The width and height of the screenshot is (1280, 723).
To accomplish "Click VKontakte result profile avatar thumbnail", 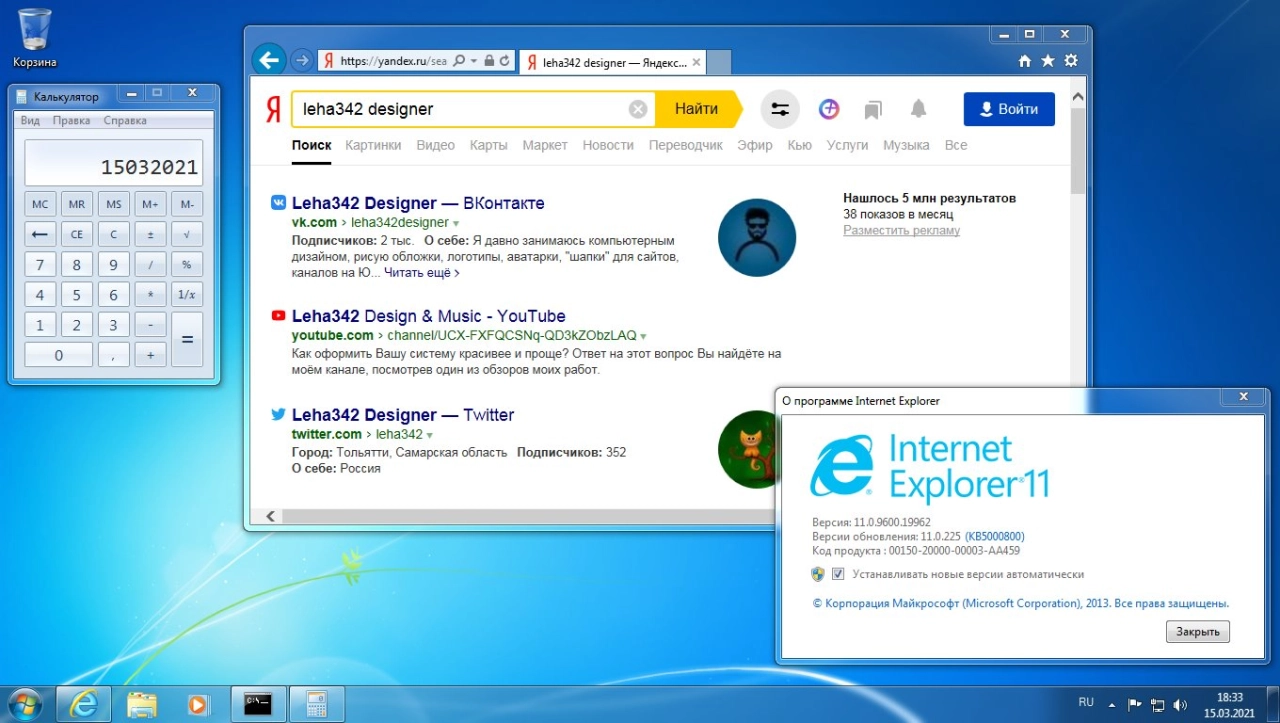I will tap(757, 238).
